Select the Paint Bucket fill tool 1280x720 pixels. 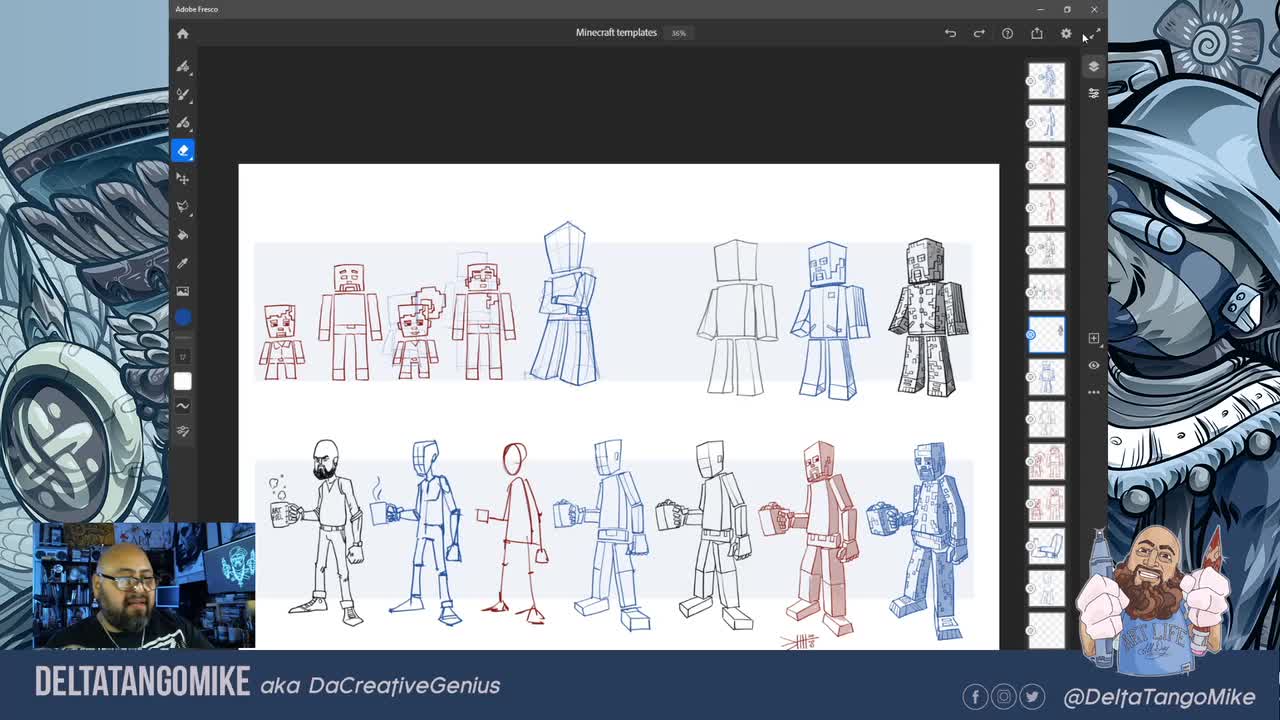[x=183, y=234]
